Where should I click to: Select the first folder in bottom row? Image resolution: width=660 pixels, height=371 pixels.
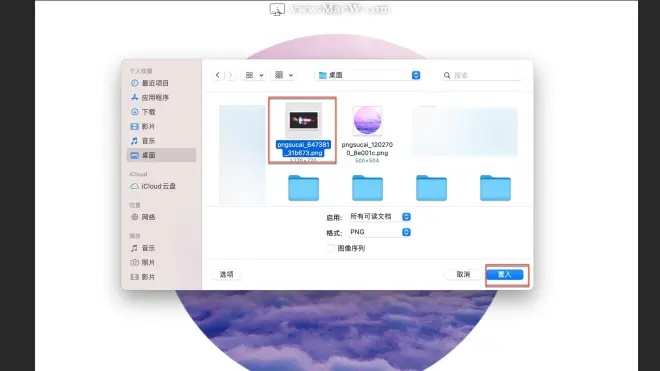303,188
